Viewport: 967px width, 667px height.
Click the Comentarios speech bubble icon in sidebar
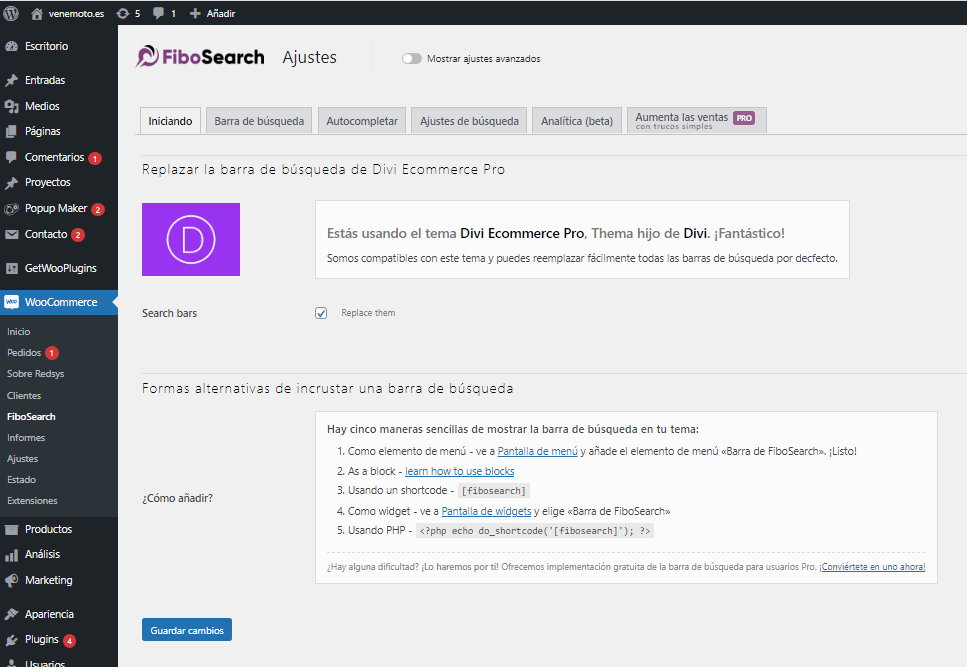tap(11, 157)
